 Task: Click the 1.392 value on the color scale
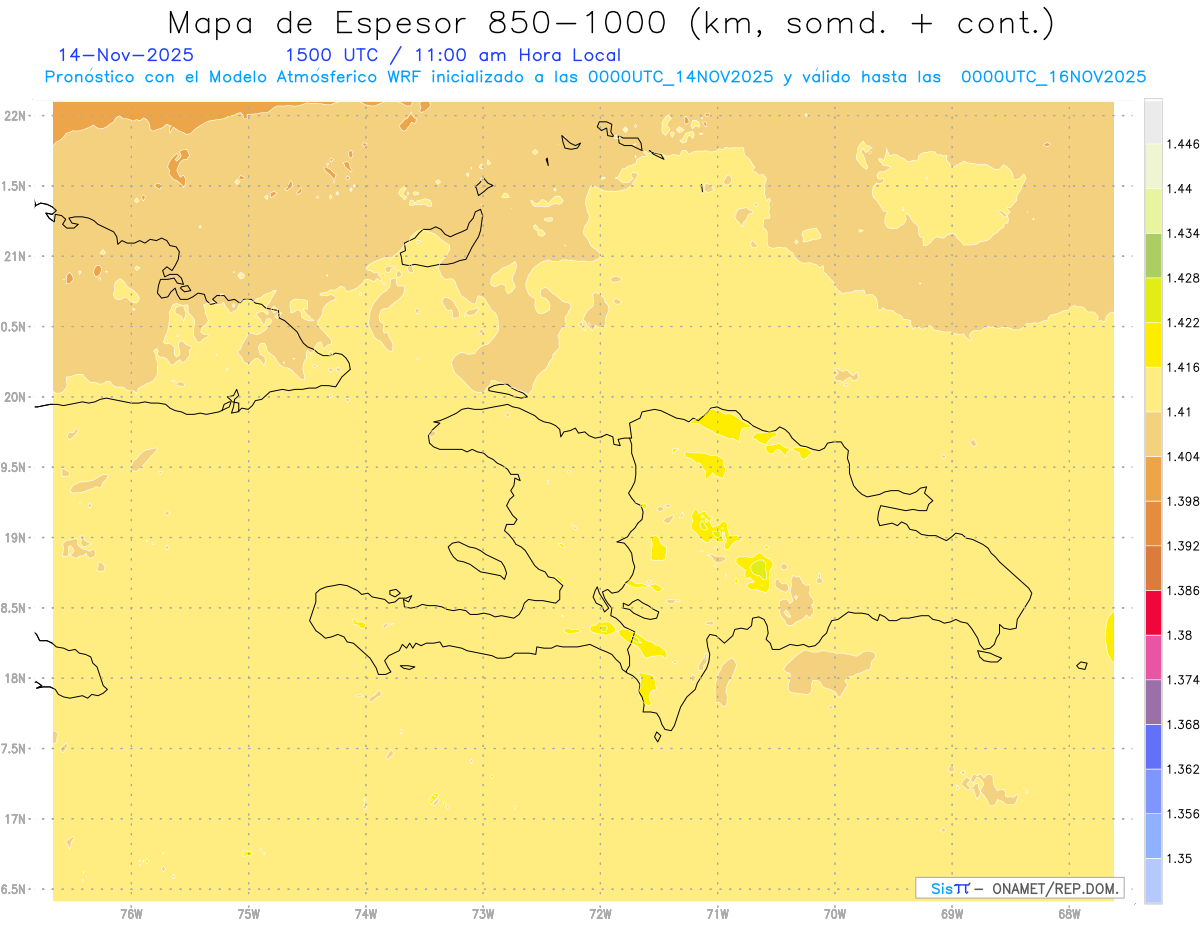1183,546
